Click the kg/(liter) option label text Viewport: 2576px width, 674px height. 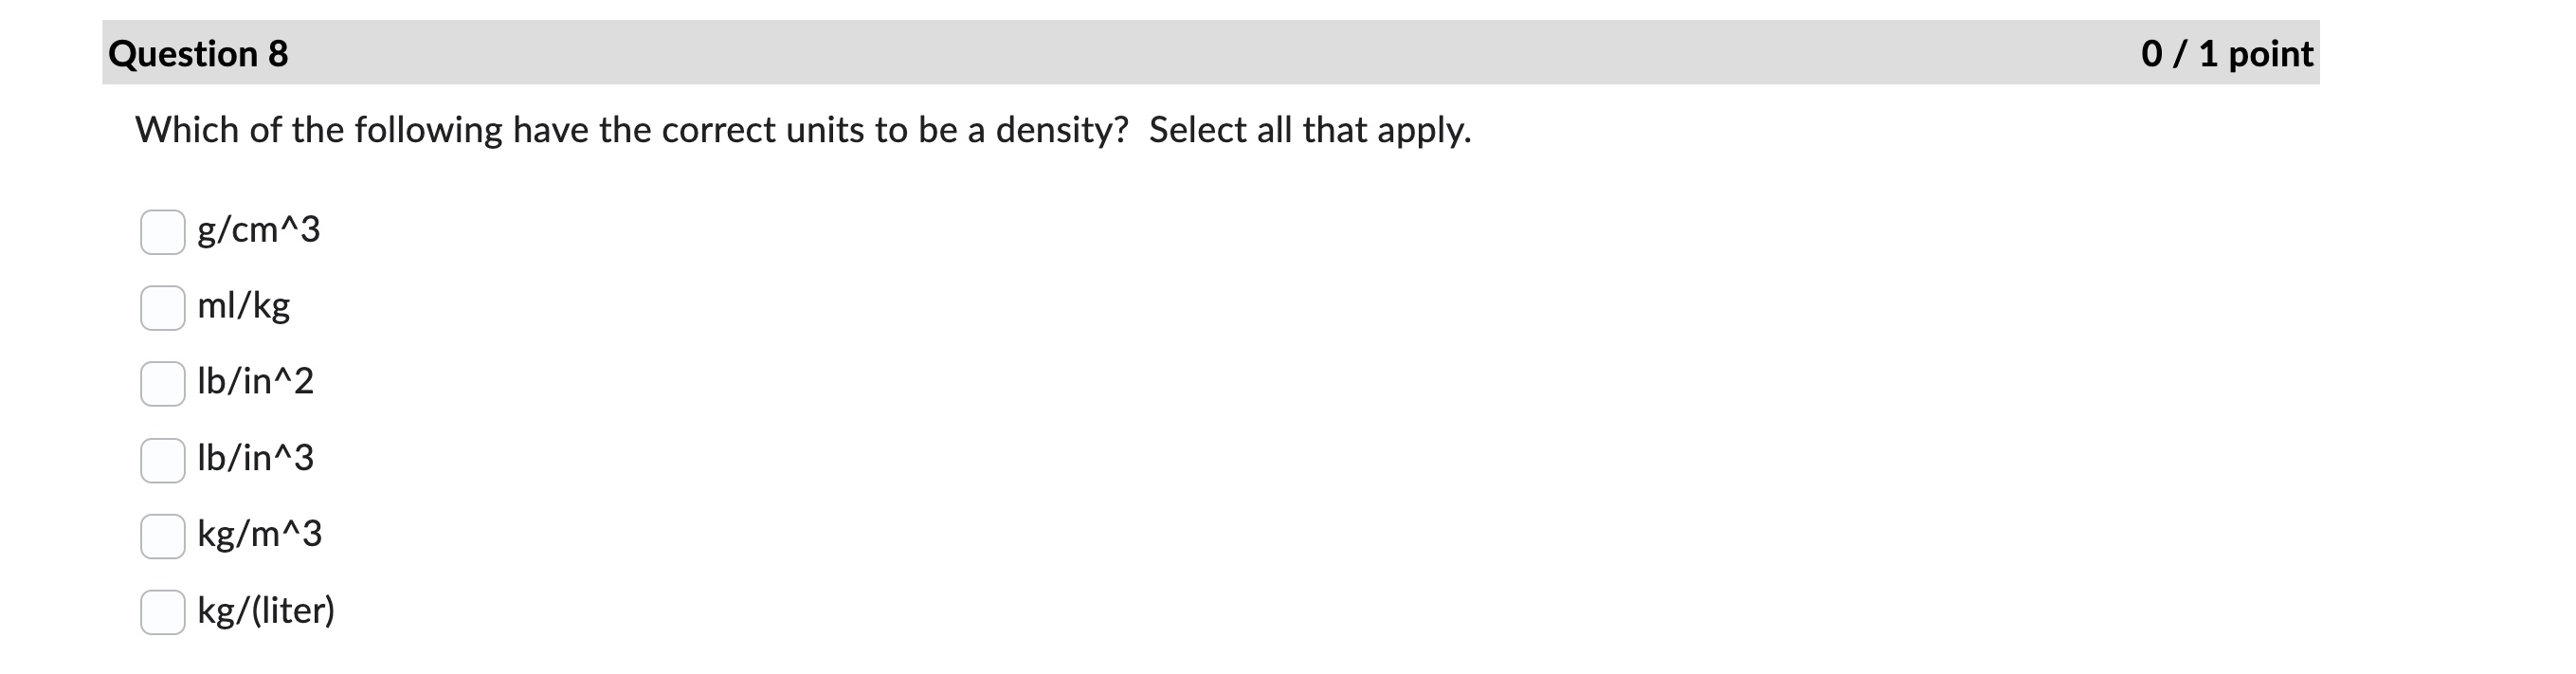click(268, 610)
